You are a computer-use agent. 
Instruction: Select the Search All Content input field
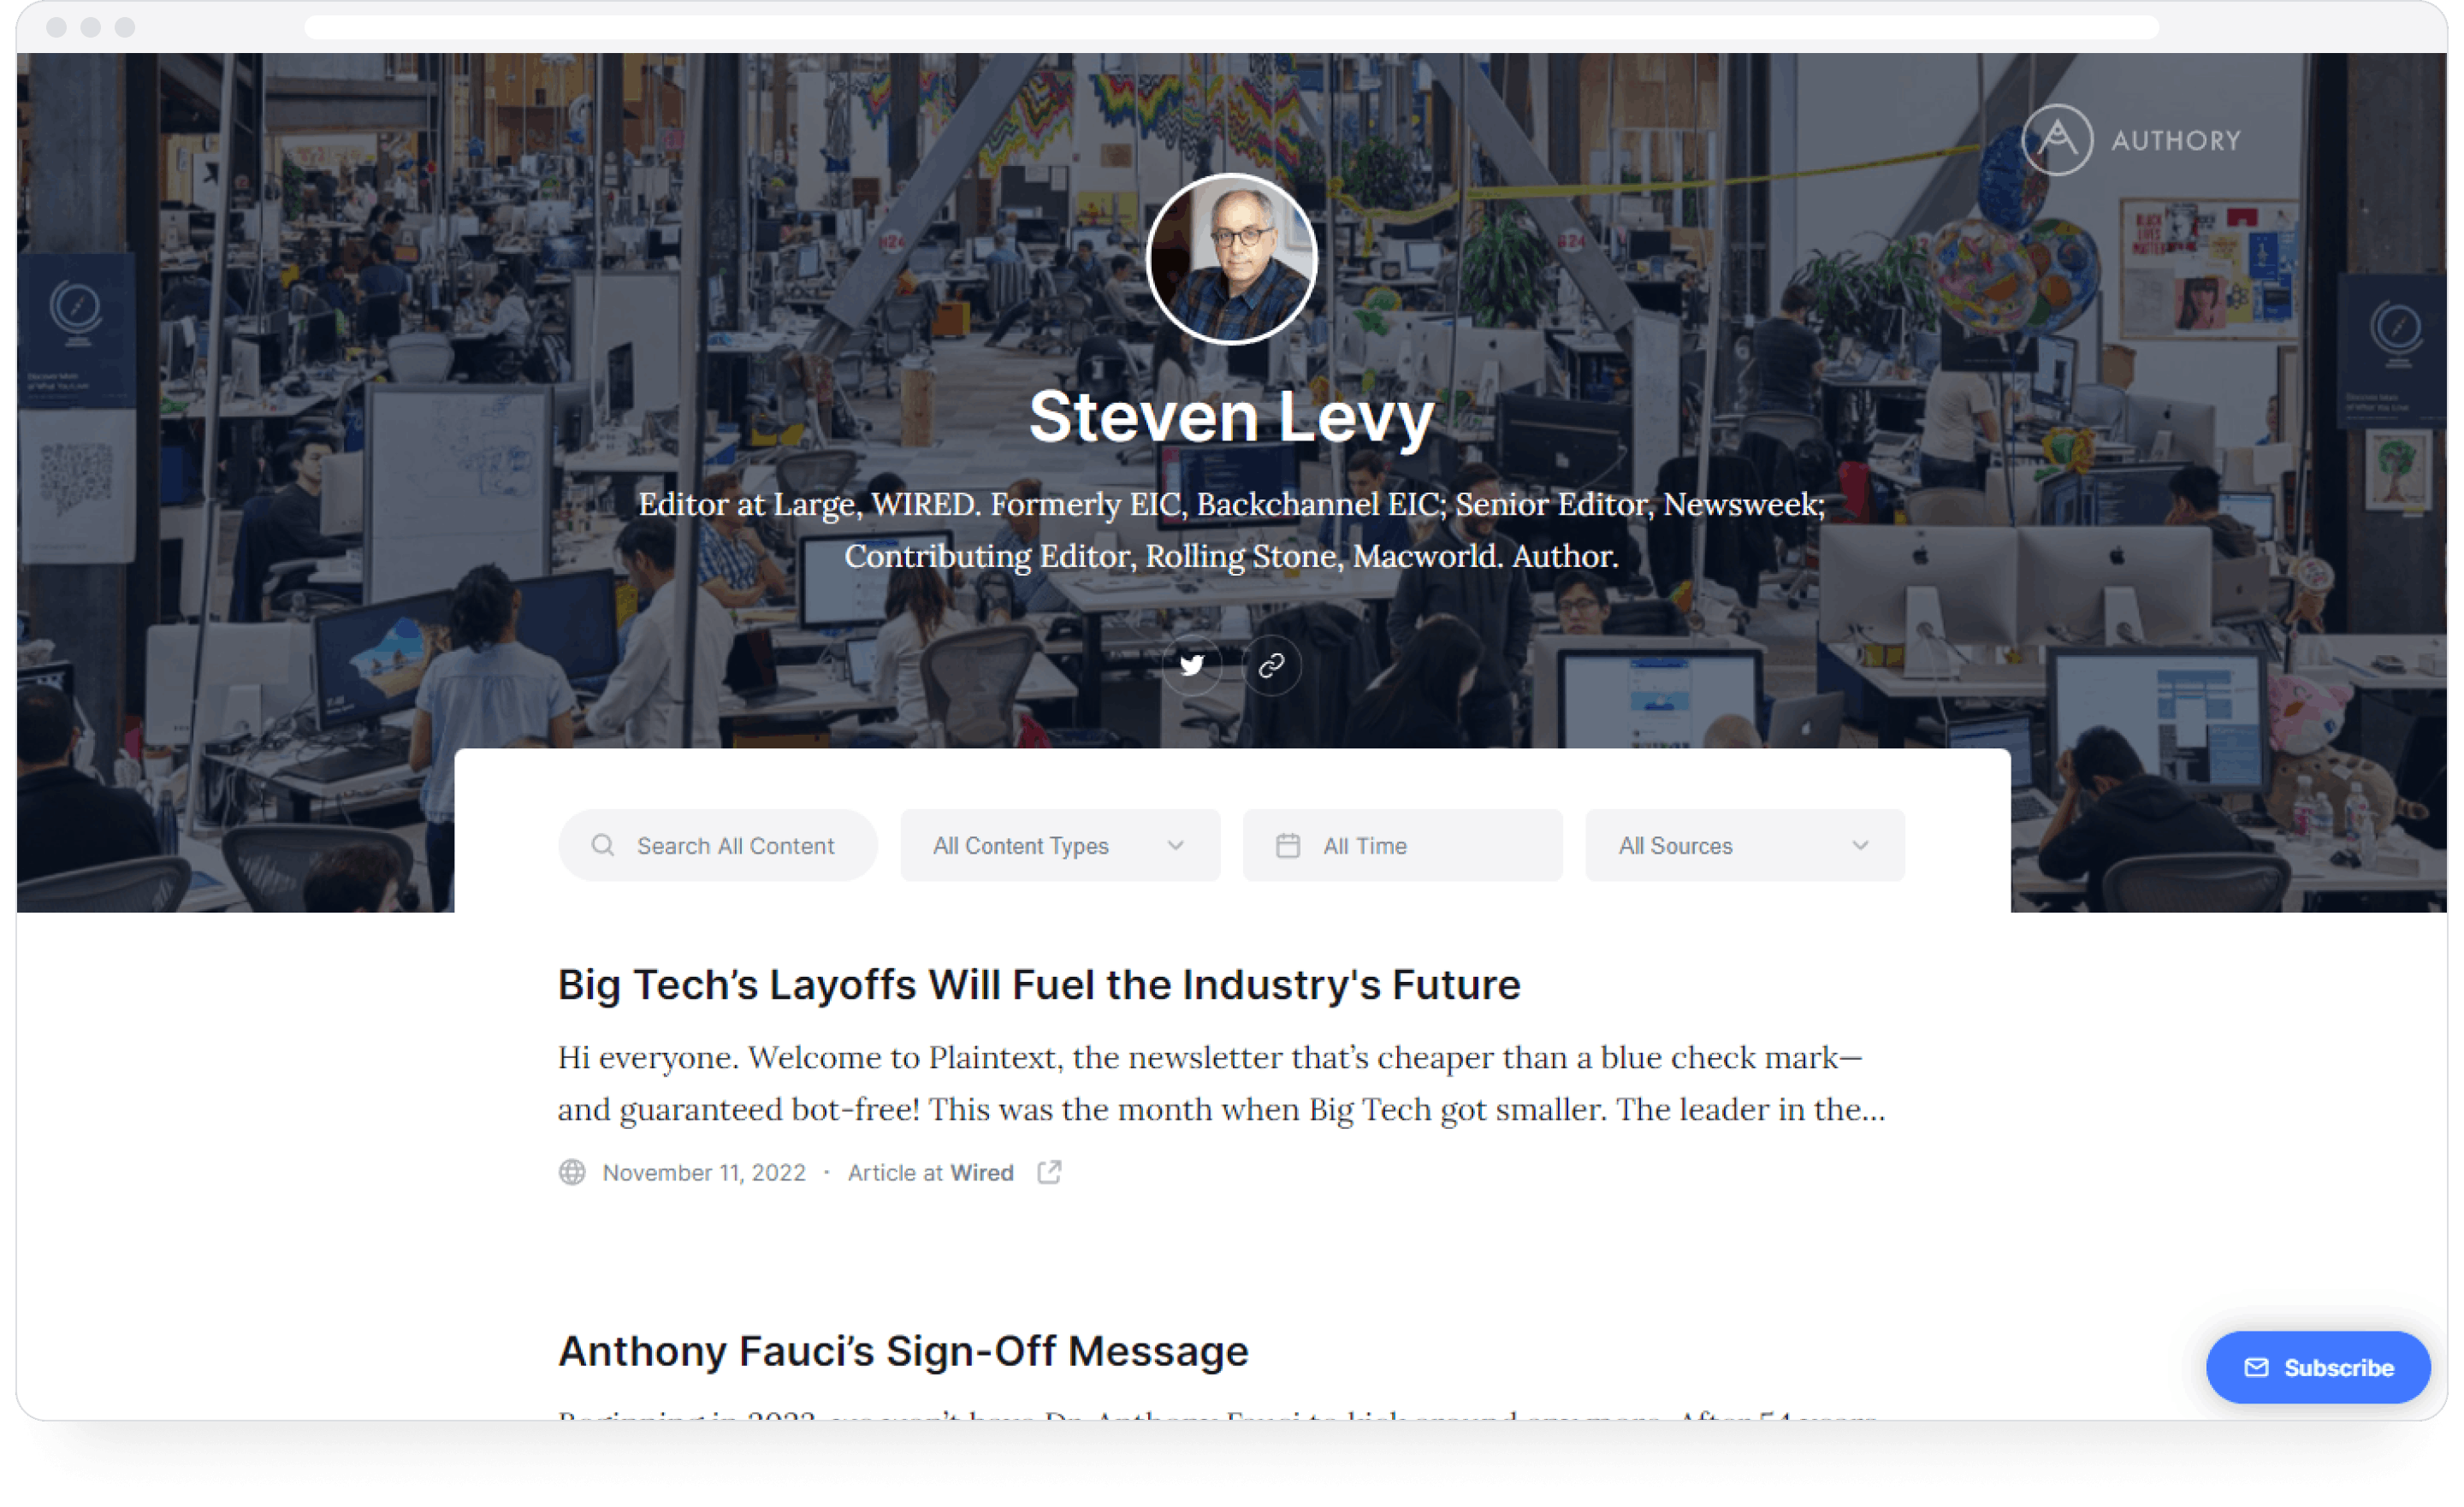tap(714, 844)
